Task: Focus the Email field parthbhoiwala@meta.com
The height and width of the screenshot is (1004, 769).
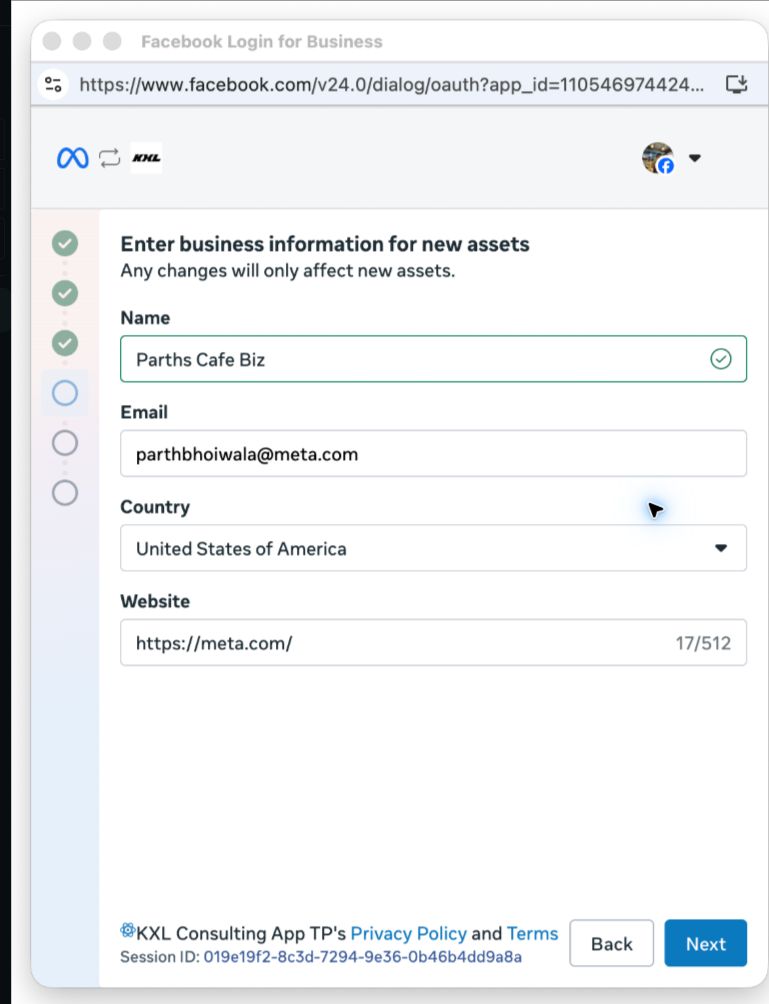Action: click(433, 453)
